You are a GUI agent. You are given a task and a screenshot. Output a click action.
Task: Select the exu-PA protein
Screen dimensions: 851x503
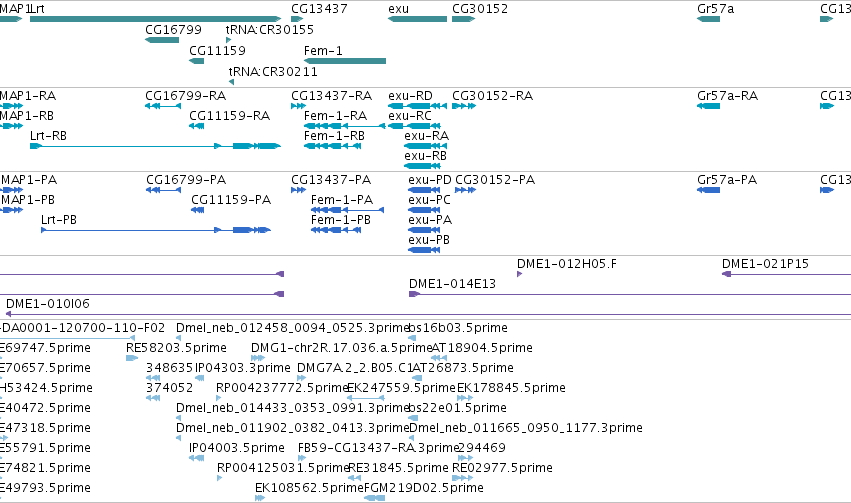[424, 230]
